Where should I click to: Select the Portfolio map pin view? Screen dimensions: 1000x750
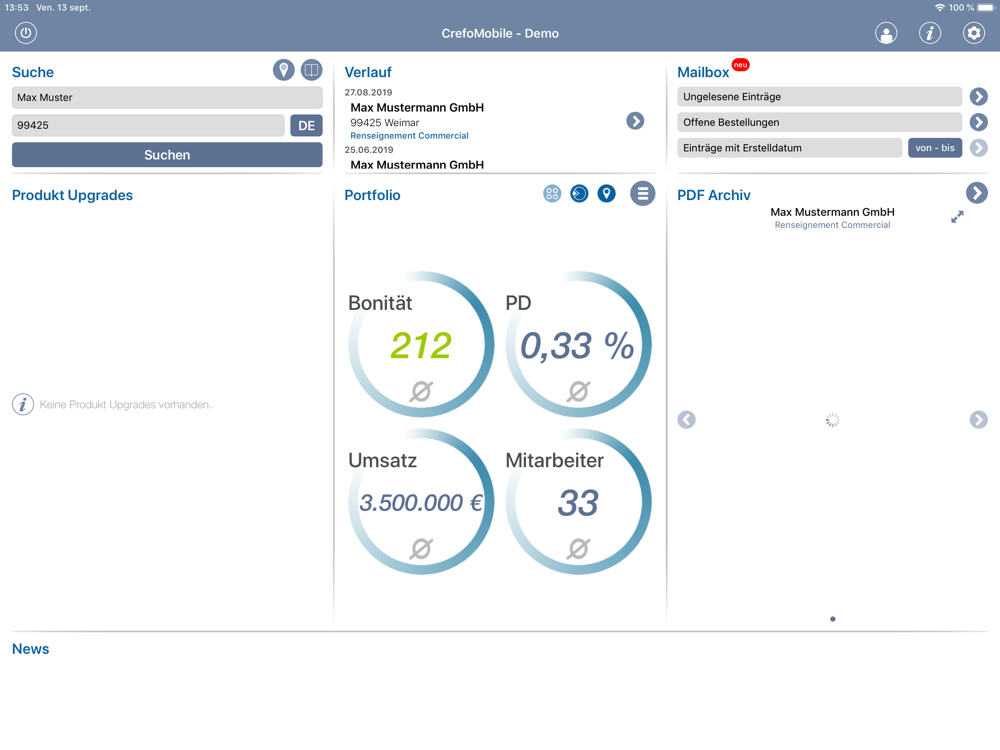607,194
